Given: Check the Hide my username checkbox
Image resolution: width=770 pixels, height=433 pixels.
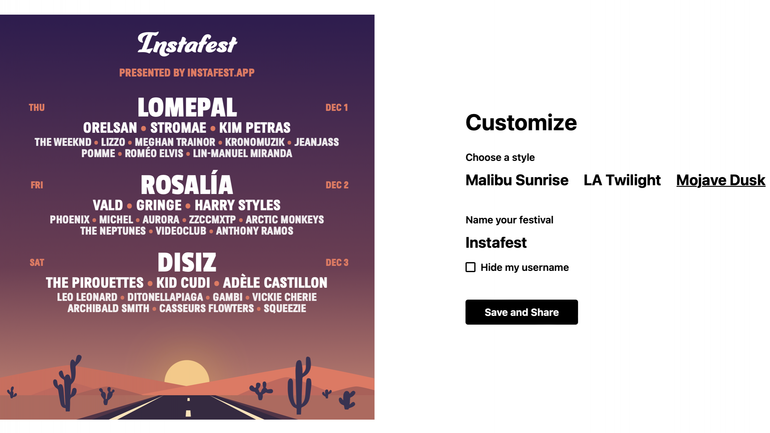Looking at the screenshot, I should tap(470, 267).
